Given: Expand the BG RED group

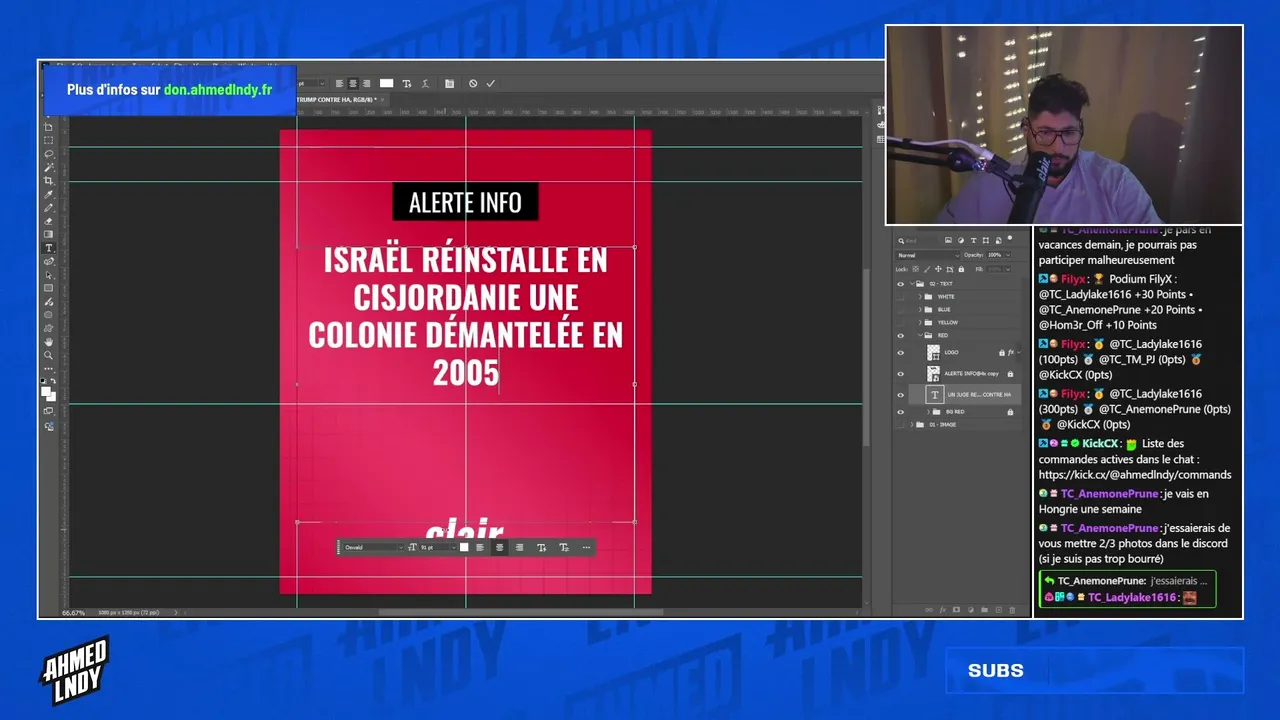Looking at the screenshot, I should [928, 412].
